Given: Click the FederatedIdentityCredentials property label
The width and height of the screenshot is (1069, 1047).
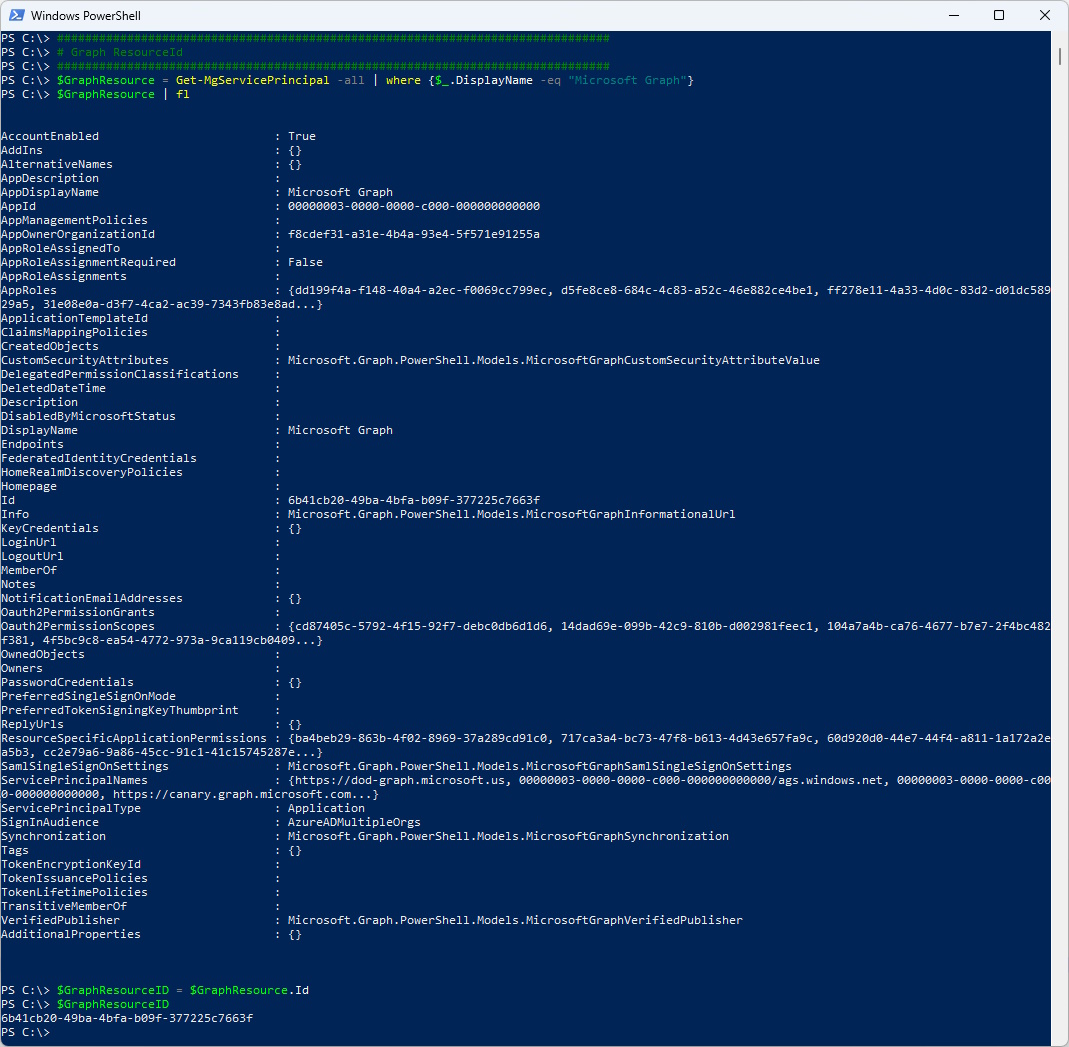Looking at the screenshot, I should pos(99,458).
